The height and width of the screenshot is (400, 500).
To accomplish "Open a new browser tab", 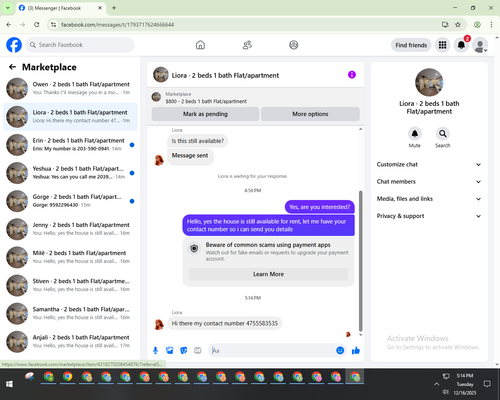I will (x=114, y=8).
